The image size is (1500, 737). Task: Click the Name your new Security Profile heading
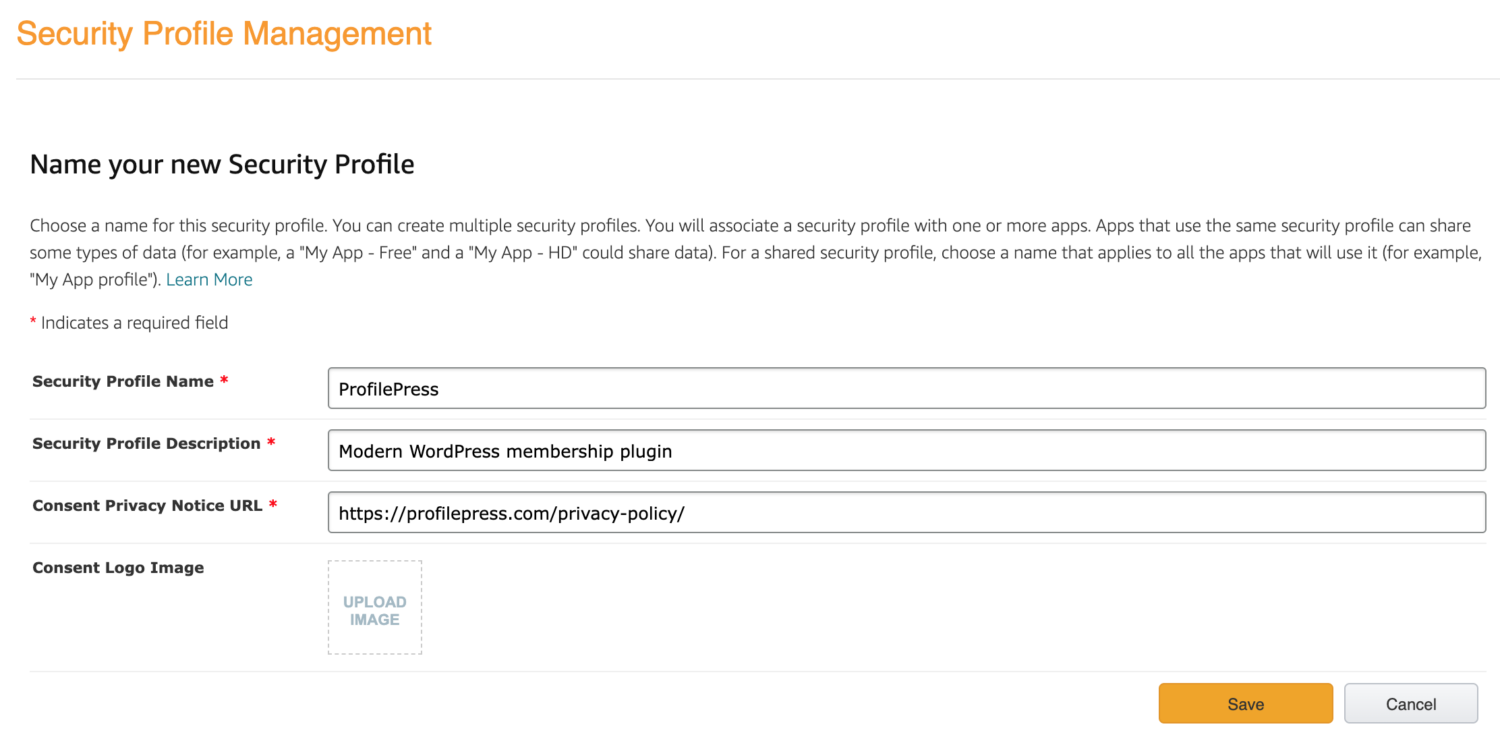click(222, 164)
